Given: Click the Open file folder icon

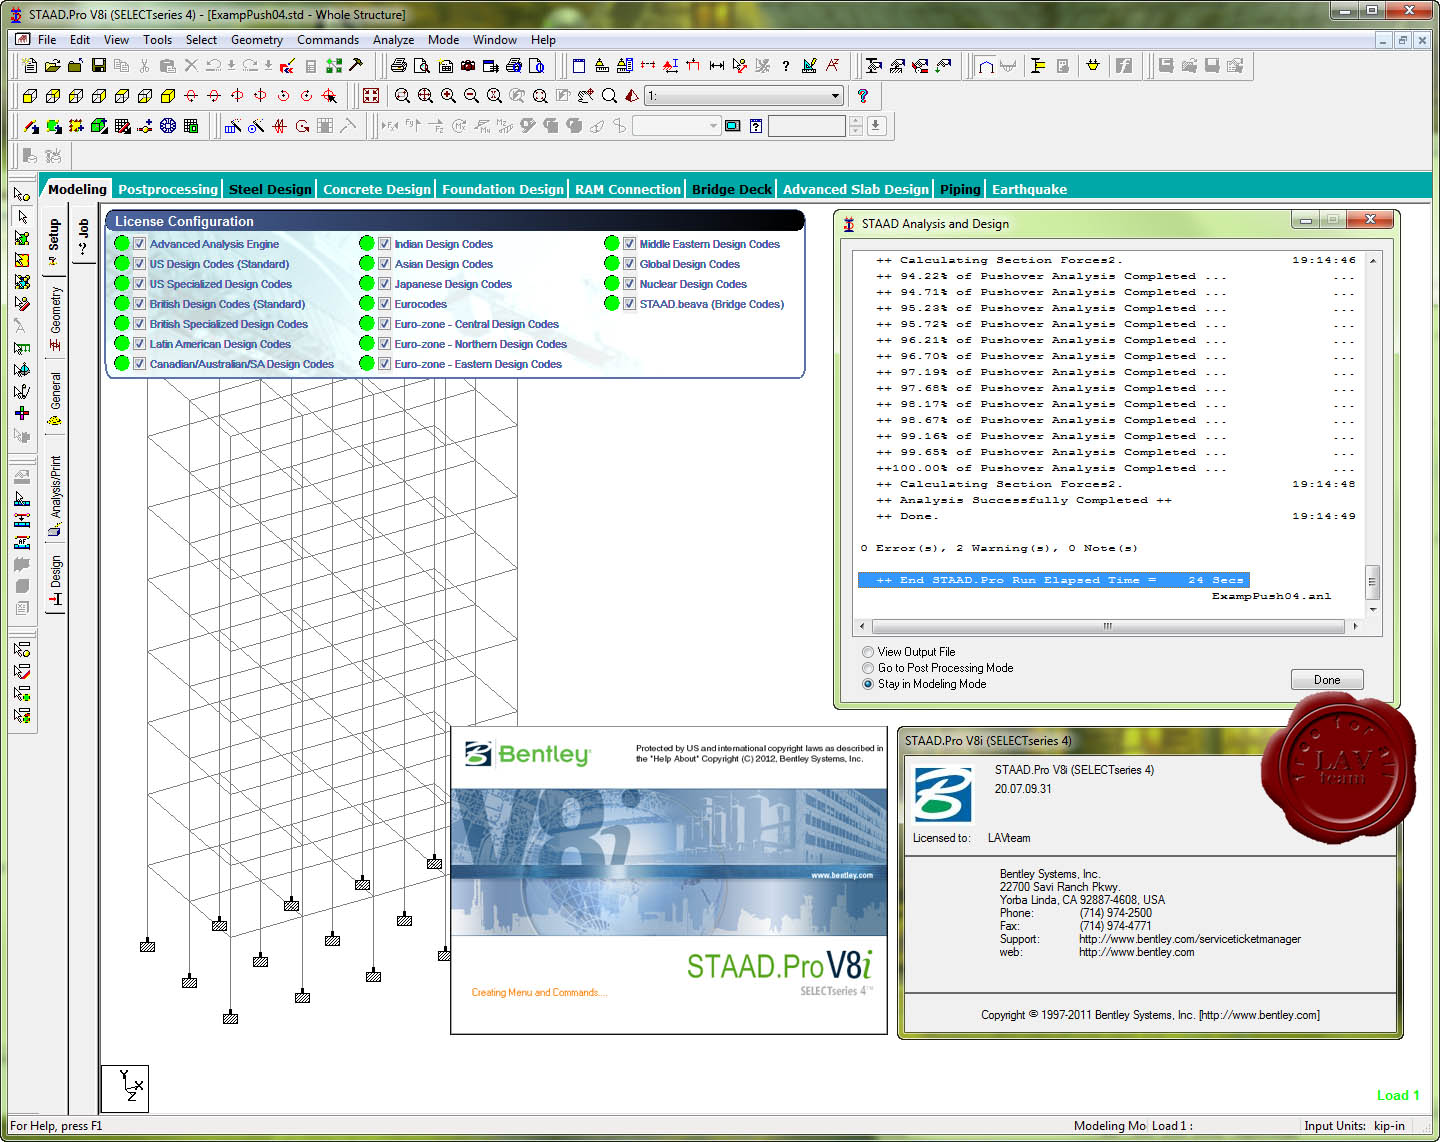Looking at the screenshot, I should [52, 66].
